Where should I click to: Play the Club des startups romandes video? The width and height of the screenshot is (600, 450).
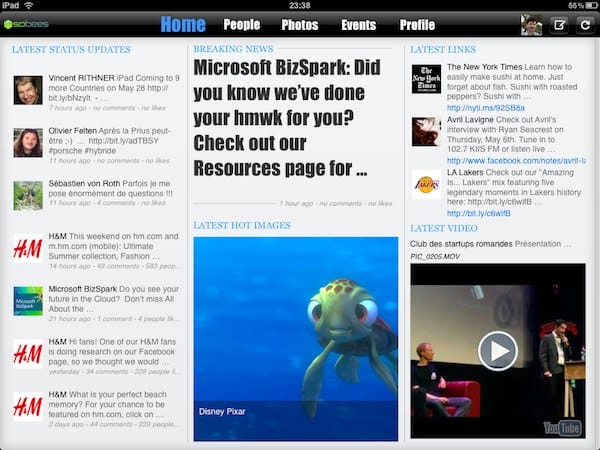pyautogui.click(x=497, y=351)
